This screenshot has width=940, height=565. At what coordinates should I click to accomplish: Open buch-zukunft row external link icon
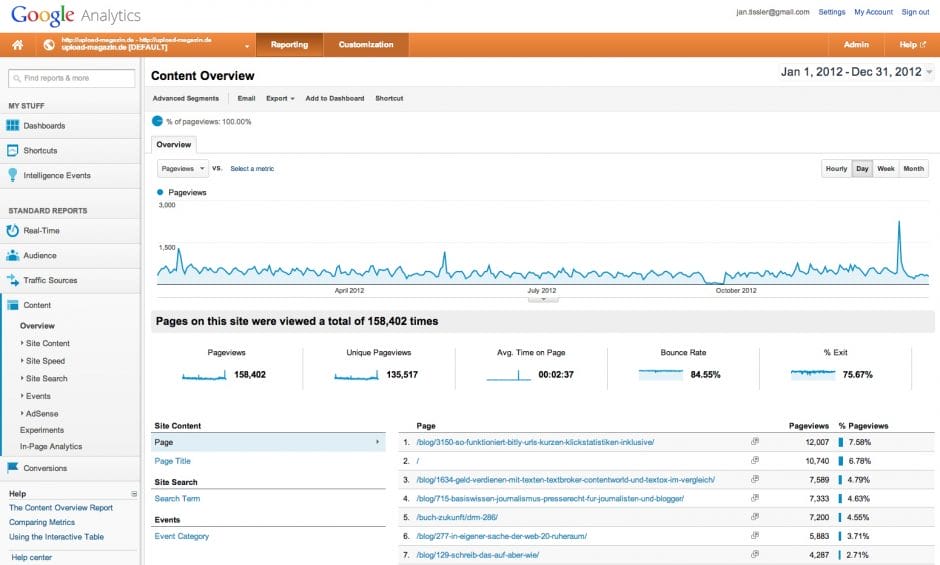coord(755,516)
